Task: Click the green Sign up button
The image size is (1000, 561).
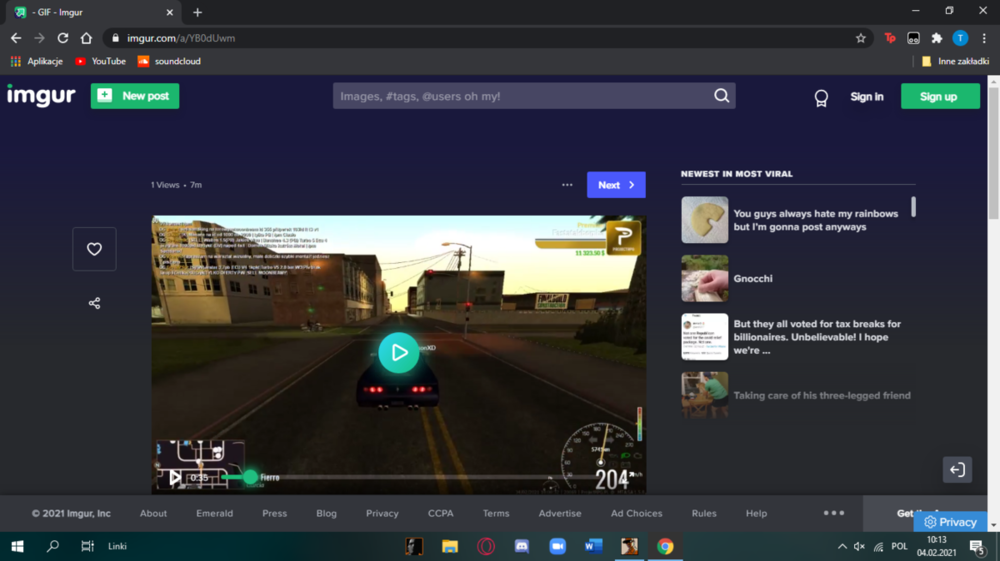Action: 939,96
